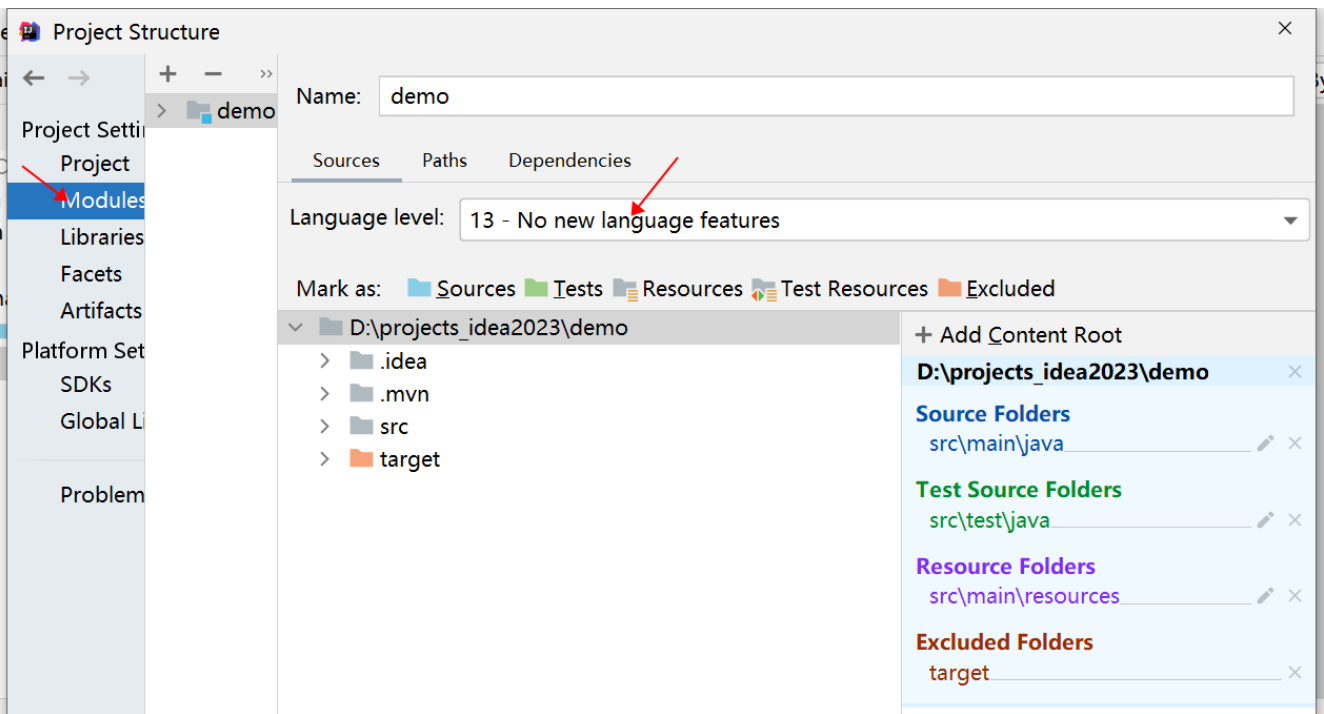Image resolution: width=1324 pixels, height=714 pixels.
Task: Unexclude the target folder with X
Action: click(1295, 673)
